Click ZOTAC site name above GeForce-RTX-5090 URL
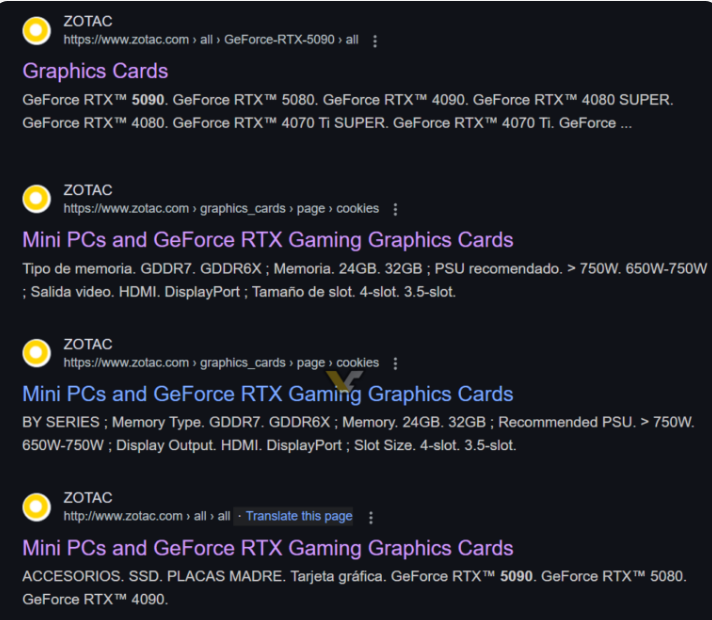712x620 pixels. (x=88, y=21)
